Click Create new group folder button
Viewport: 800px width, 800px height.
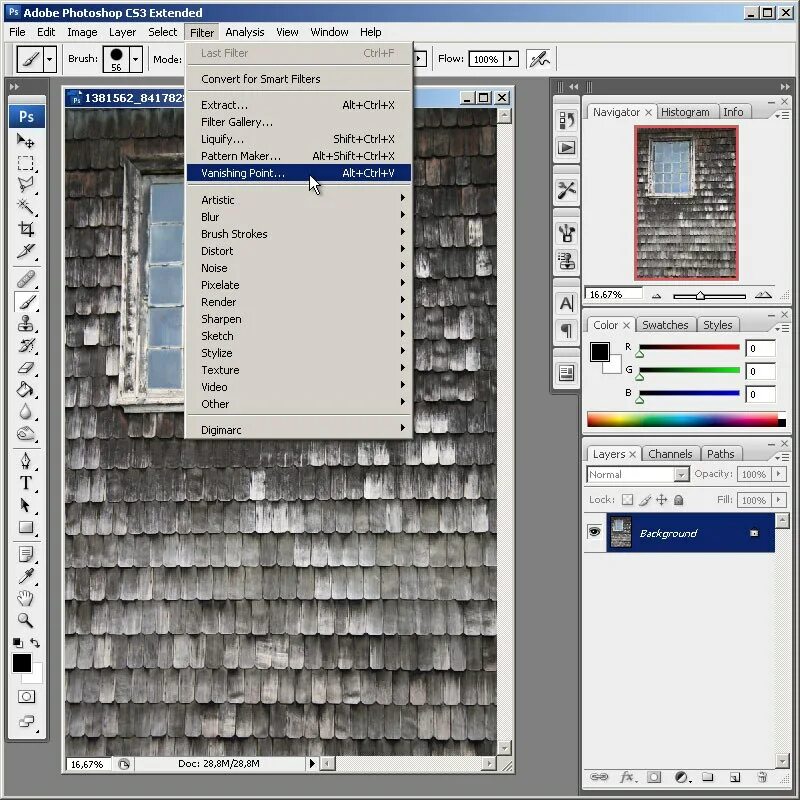click(708, 777)
